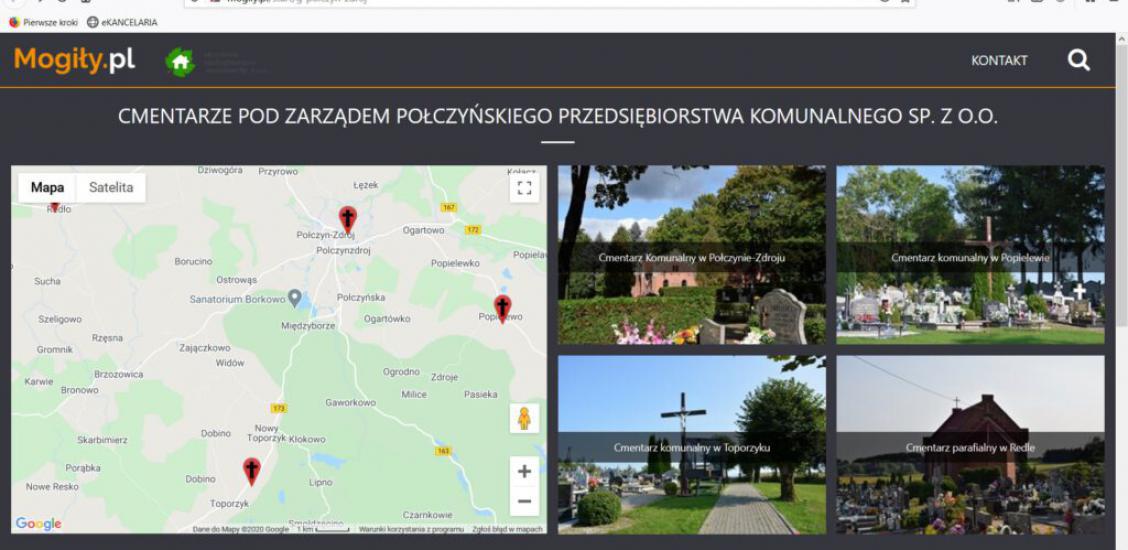Click the Street View pegman icon
The height and width of the screenshot is (550, 1128).
click(524, 418)
